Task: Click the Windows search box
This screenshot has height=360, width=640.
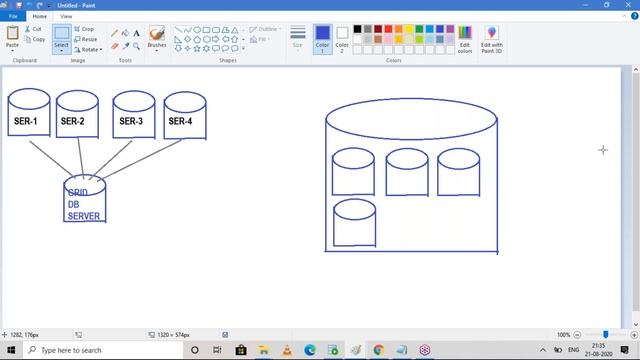Action: click(x=103, y=350)
